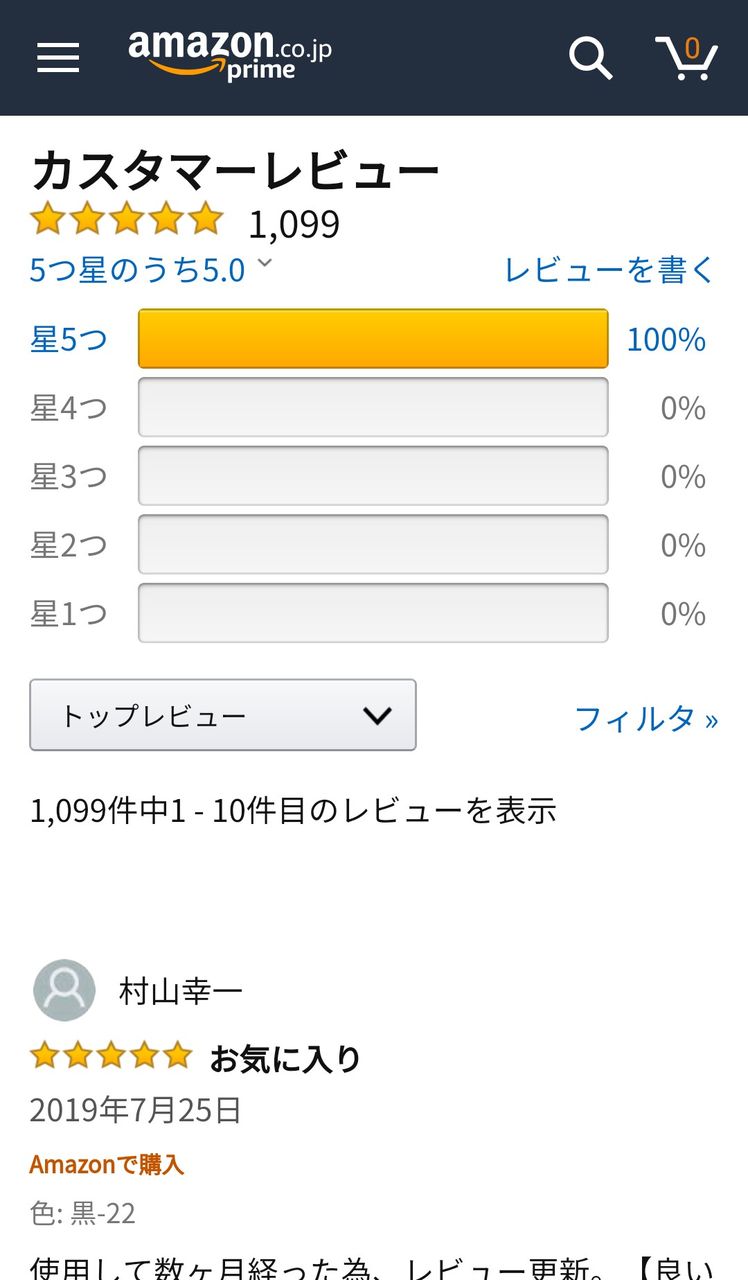This screenshot has width=748, height=1280.
Task: Open the hamburger menu
Action: [58, 57]
